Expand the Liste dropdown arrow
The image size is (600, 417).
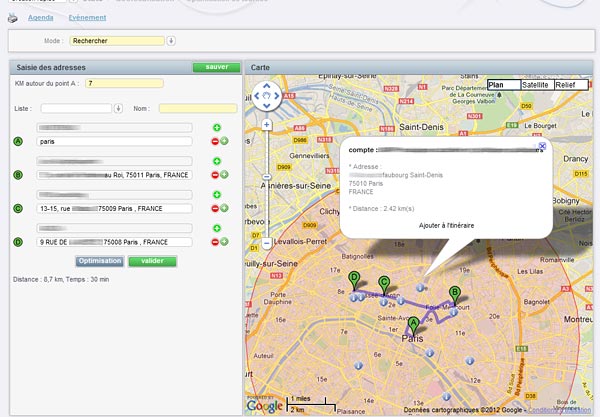click(x=118, y=109)
